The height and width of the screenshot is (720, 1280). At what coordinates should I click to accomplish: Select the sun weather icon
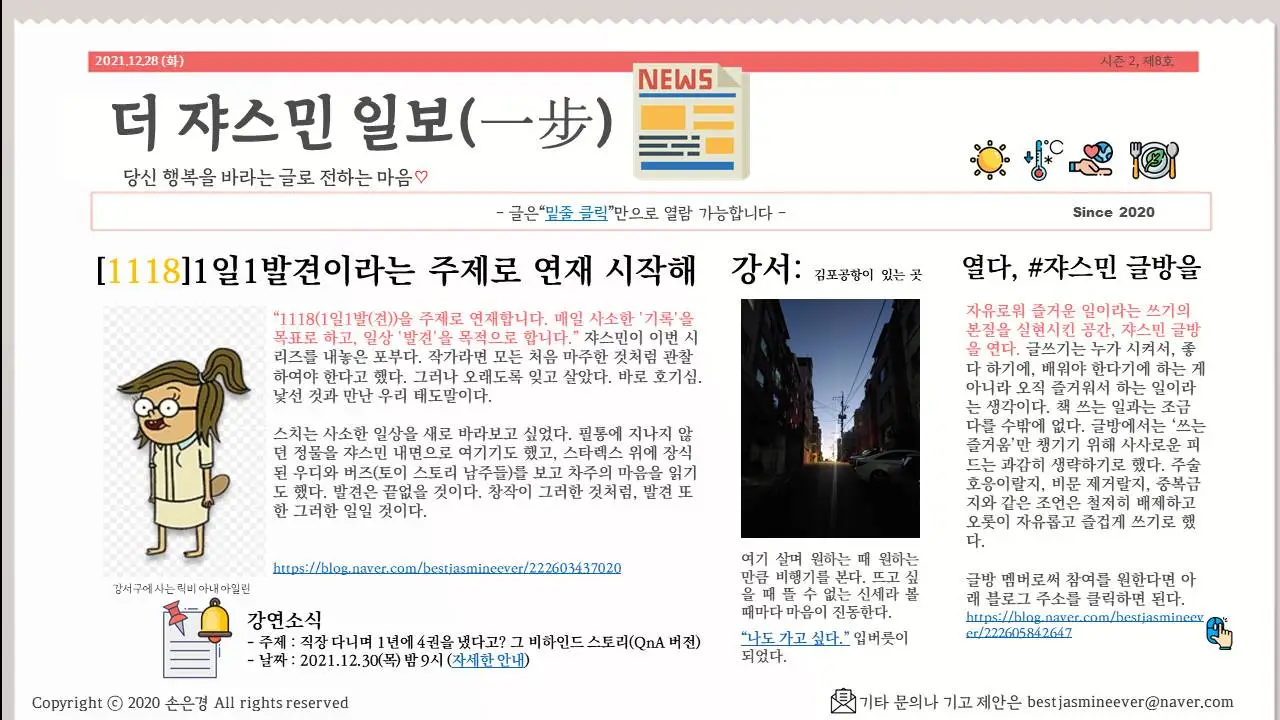coord(988,158)
